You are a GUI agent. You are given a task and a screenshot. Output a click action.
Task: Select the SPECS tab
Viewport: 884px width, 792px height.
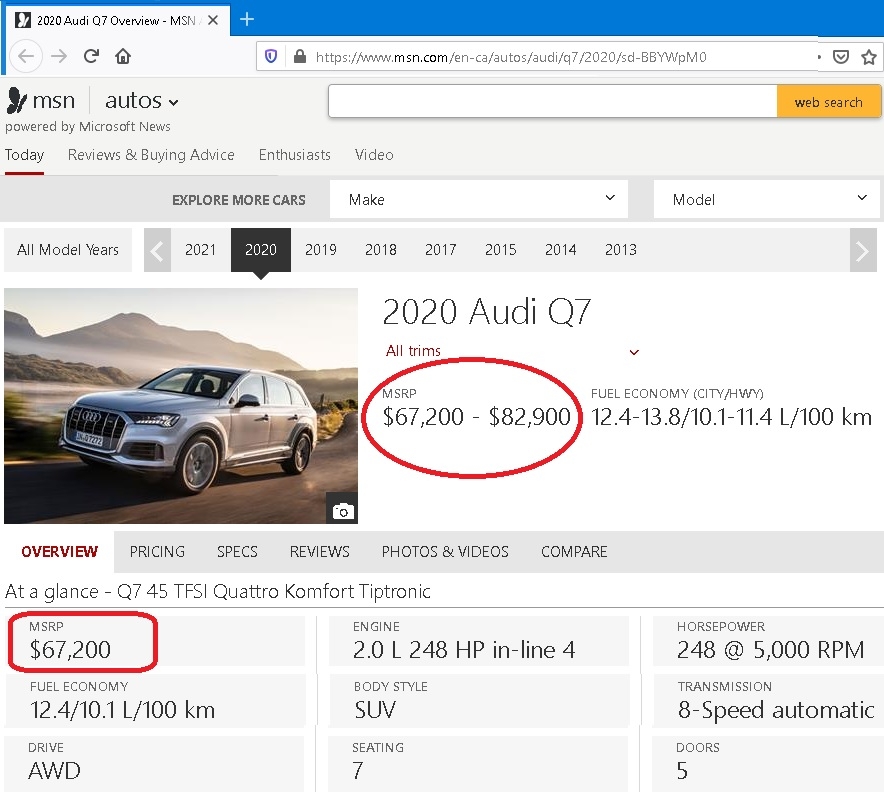click(237, 551)
